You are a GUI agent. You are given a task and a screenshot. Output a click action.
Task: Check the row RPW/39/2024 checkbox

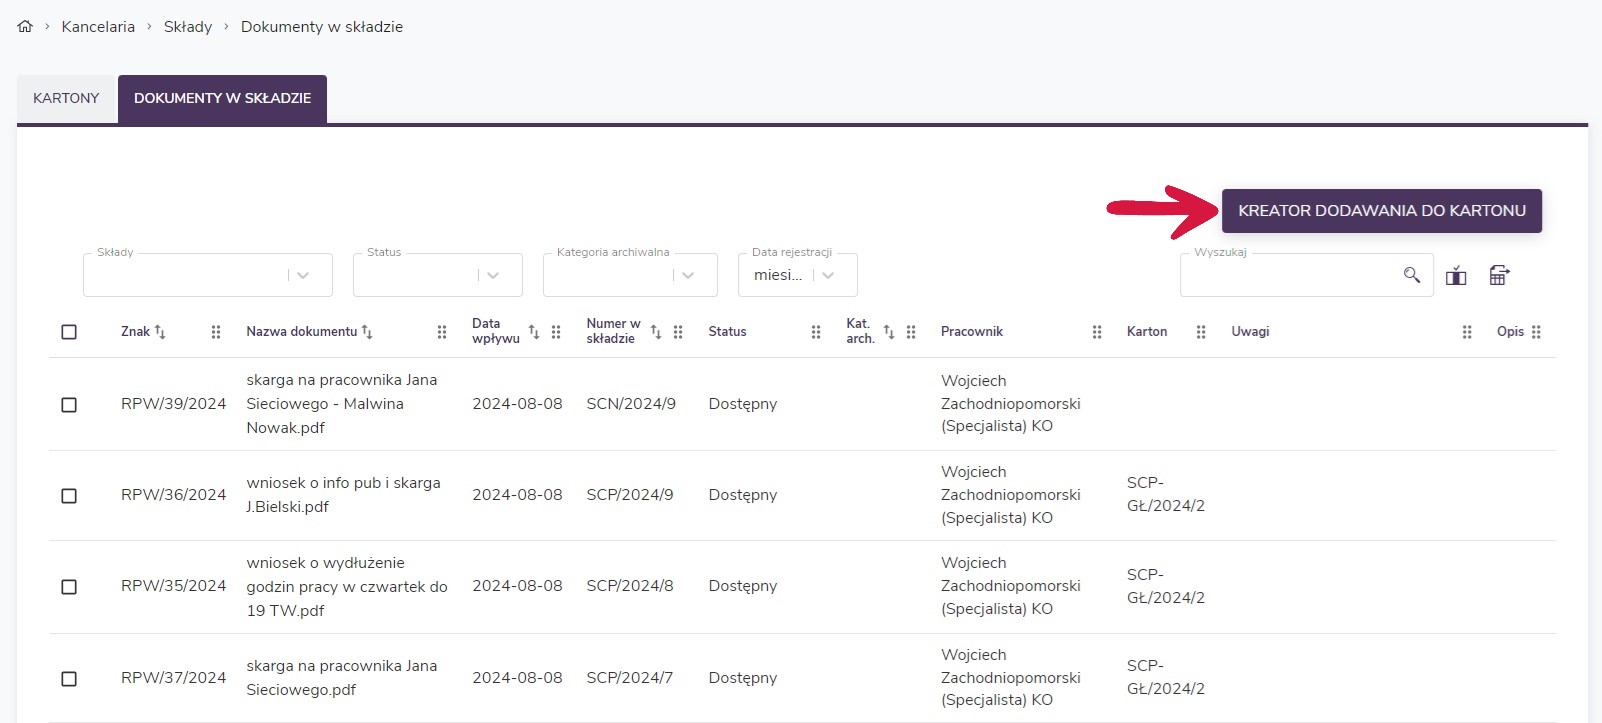(69, 405)
